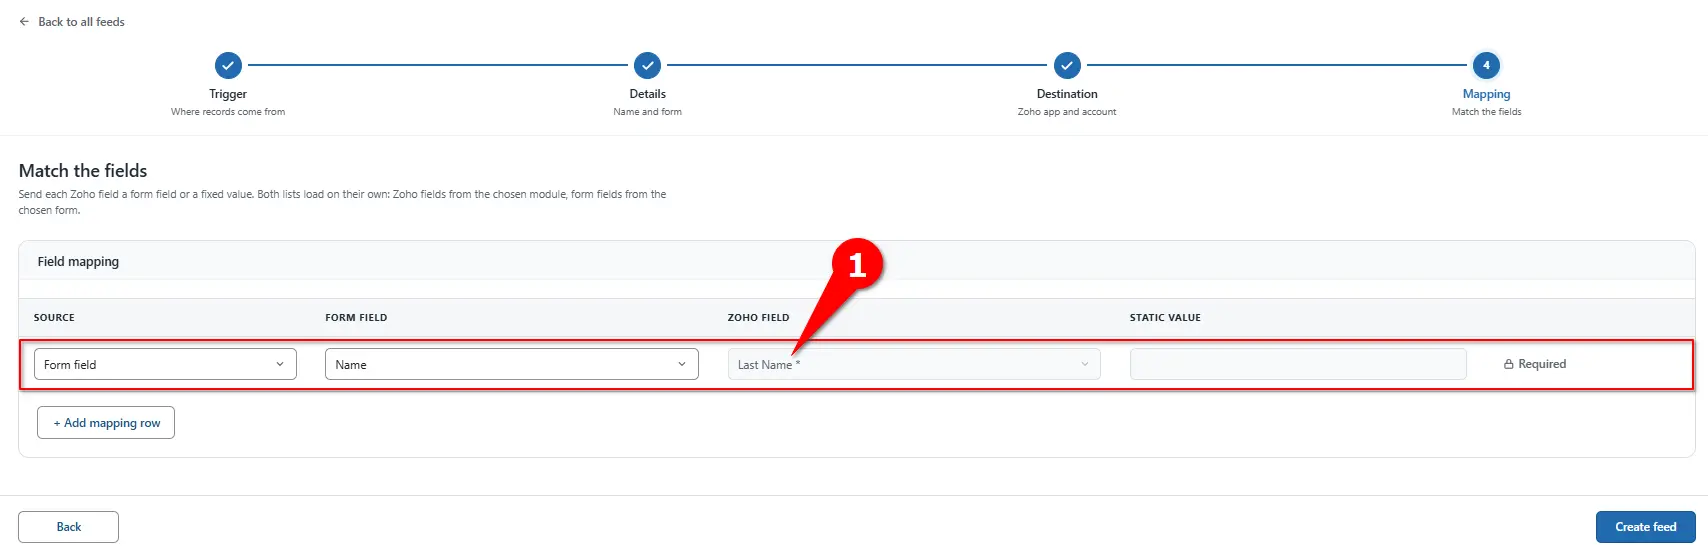Click the Match the fields heading
The height and width of the screenshot is (553, 1708).
pyautogui.click(x=83, y=171)
